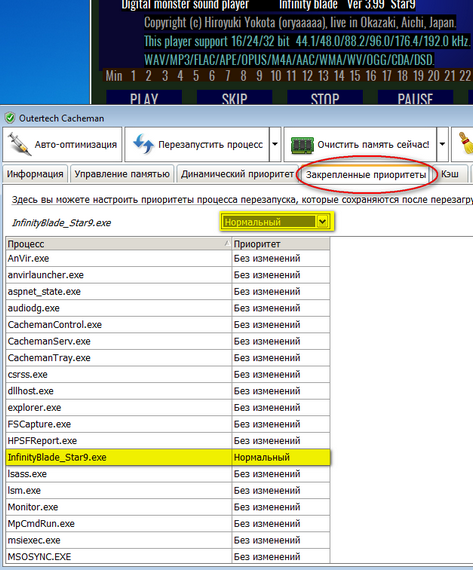The width and height of the screenshot is (473, 570).
Task: Click Без изменений priority cell for AnVir.exe
Action: (281, 258)
